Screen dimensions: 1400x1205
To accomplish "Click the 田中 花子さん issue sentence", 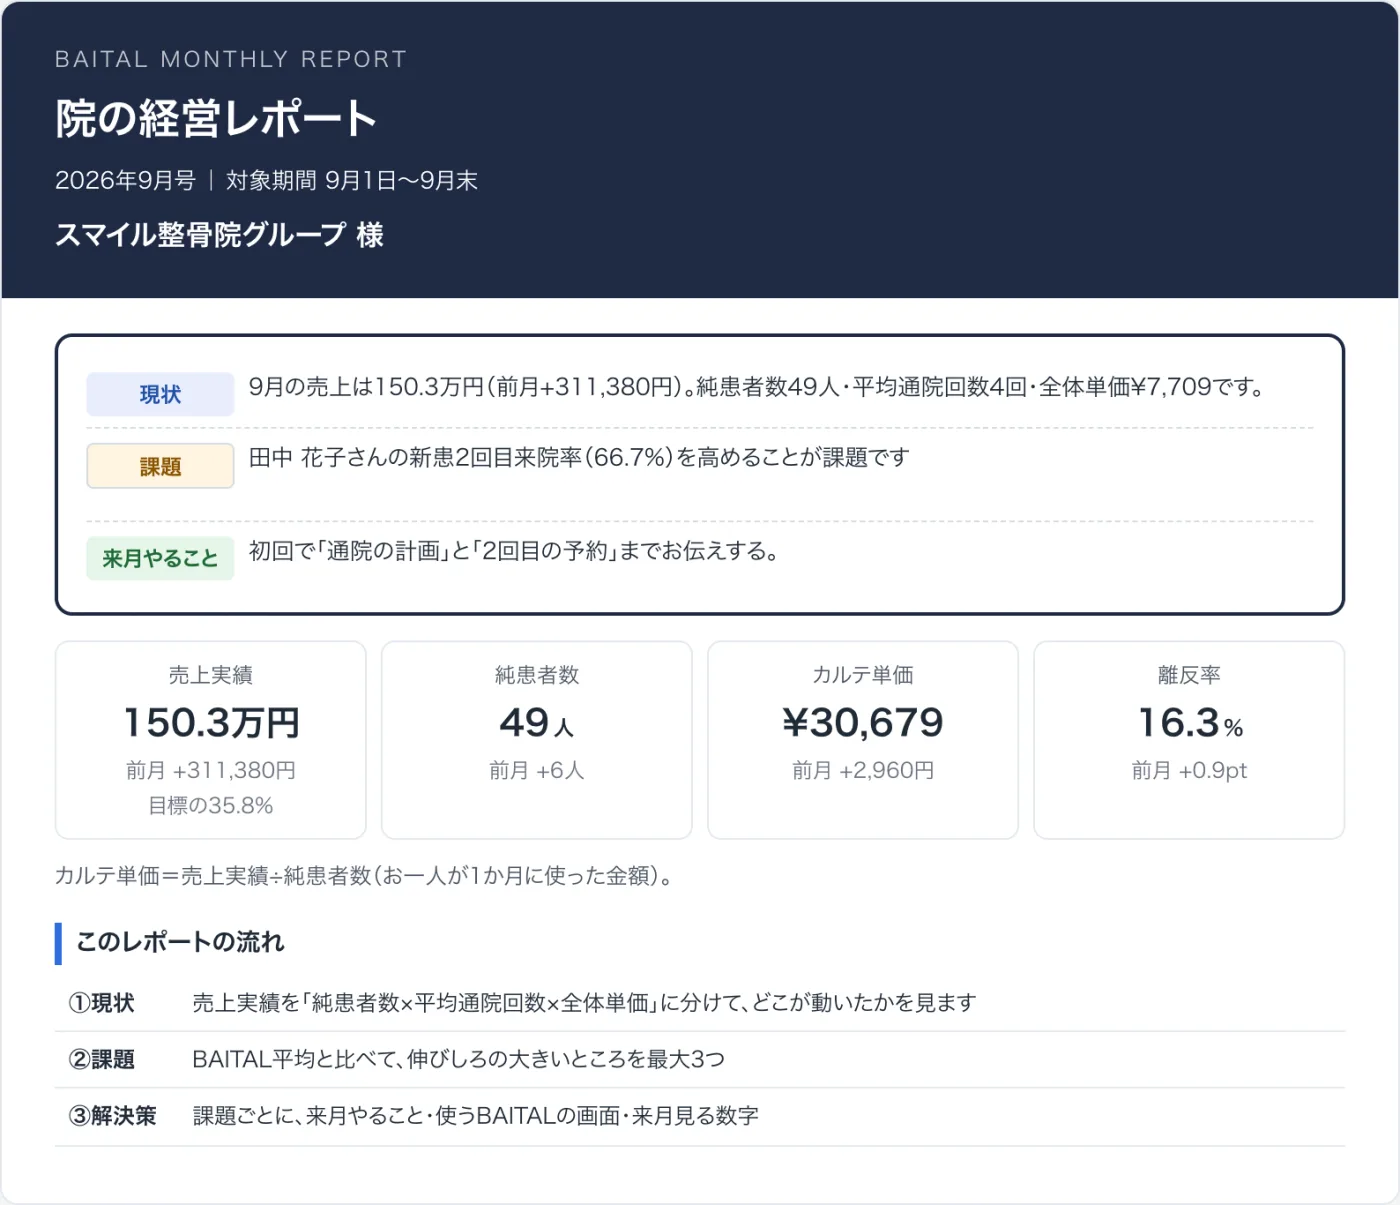I will point(579,458).
